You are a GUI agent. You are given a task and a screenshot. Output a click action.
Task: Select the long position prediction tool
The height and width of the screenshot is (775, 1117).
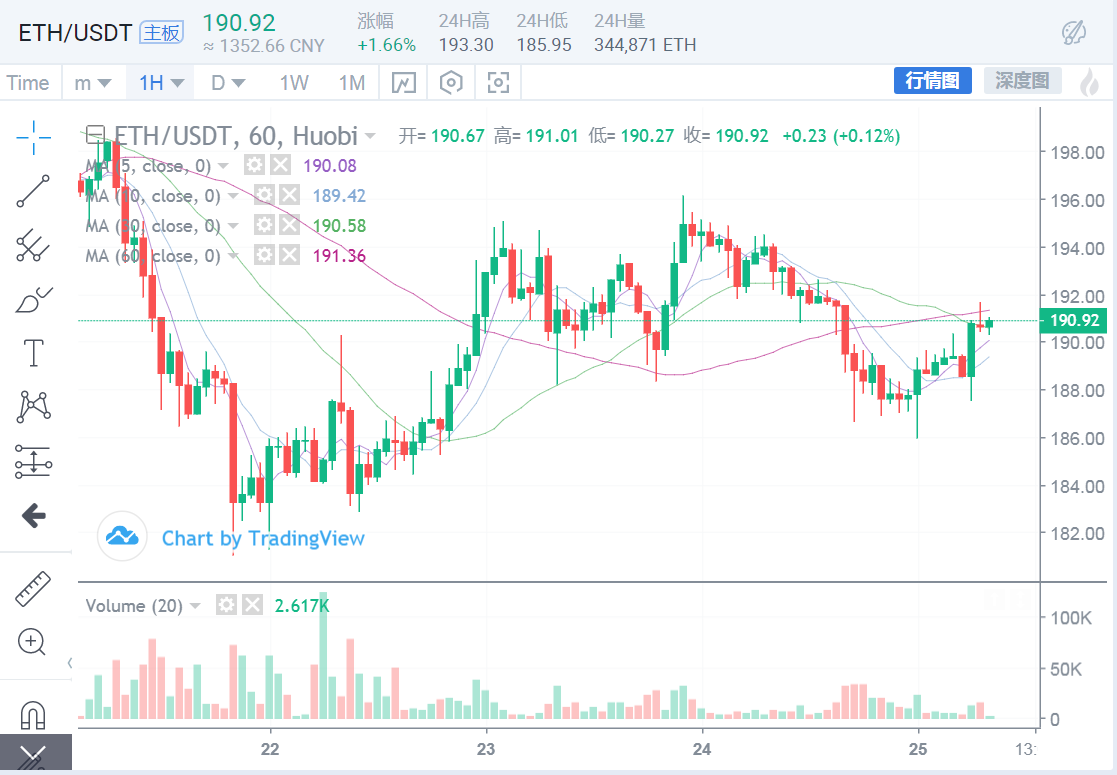coord(33,461)
